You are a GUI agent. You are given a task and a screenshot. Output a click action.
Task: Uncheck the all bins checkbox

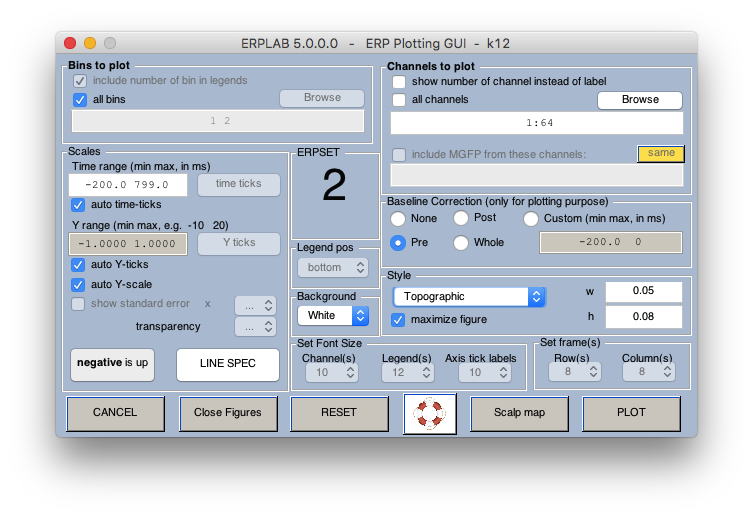coord(80,100)
